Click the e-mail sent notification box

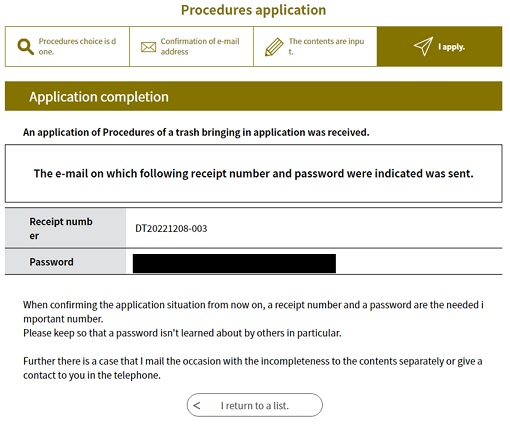point(253,173)
